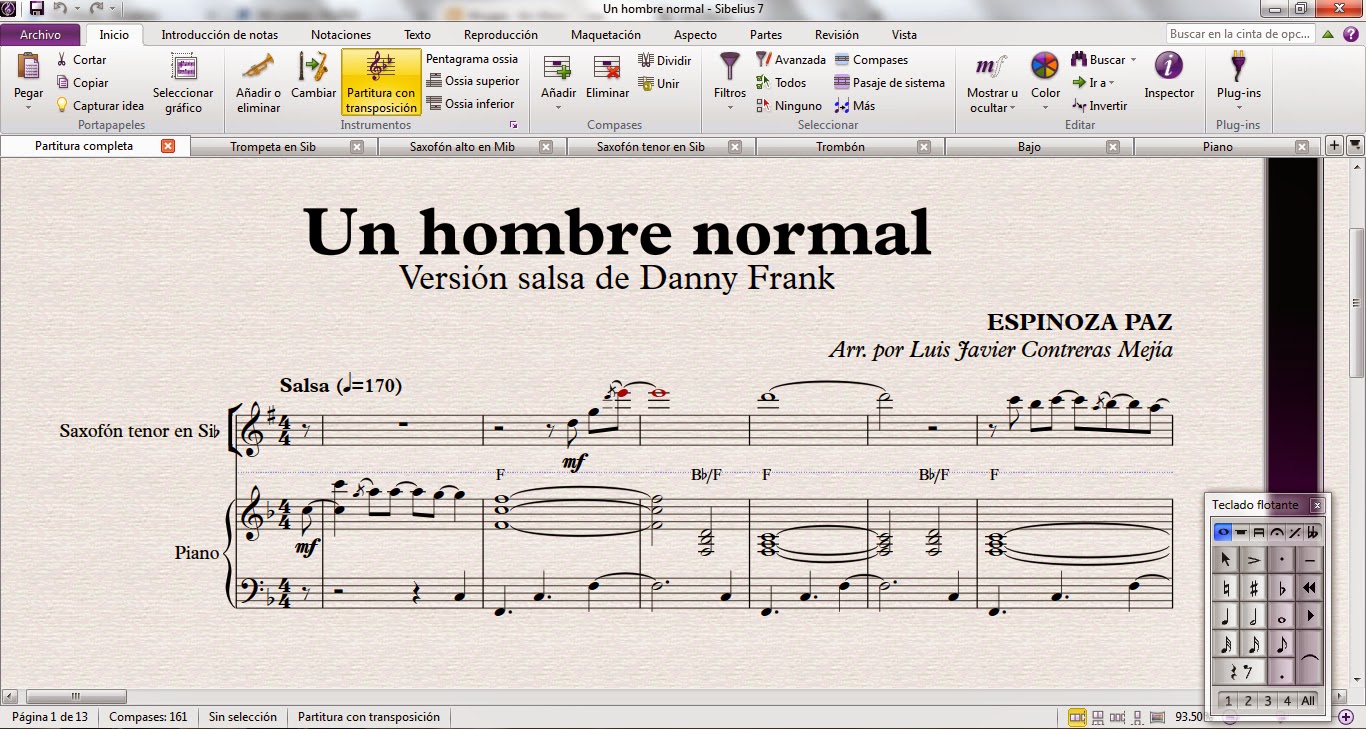Click Copiar in the Portapapeles group
Viewport: 1366px width, 729px height.
(x=82, y=83)
